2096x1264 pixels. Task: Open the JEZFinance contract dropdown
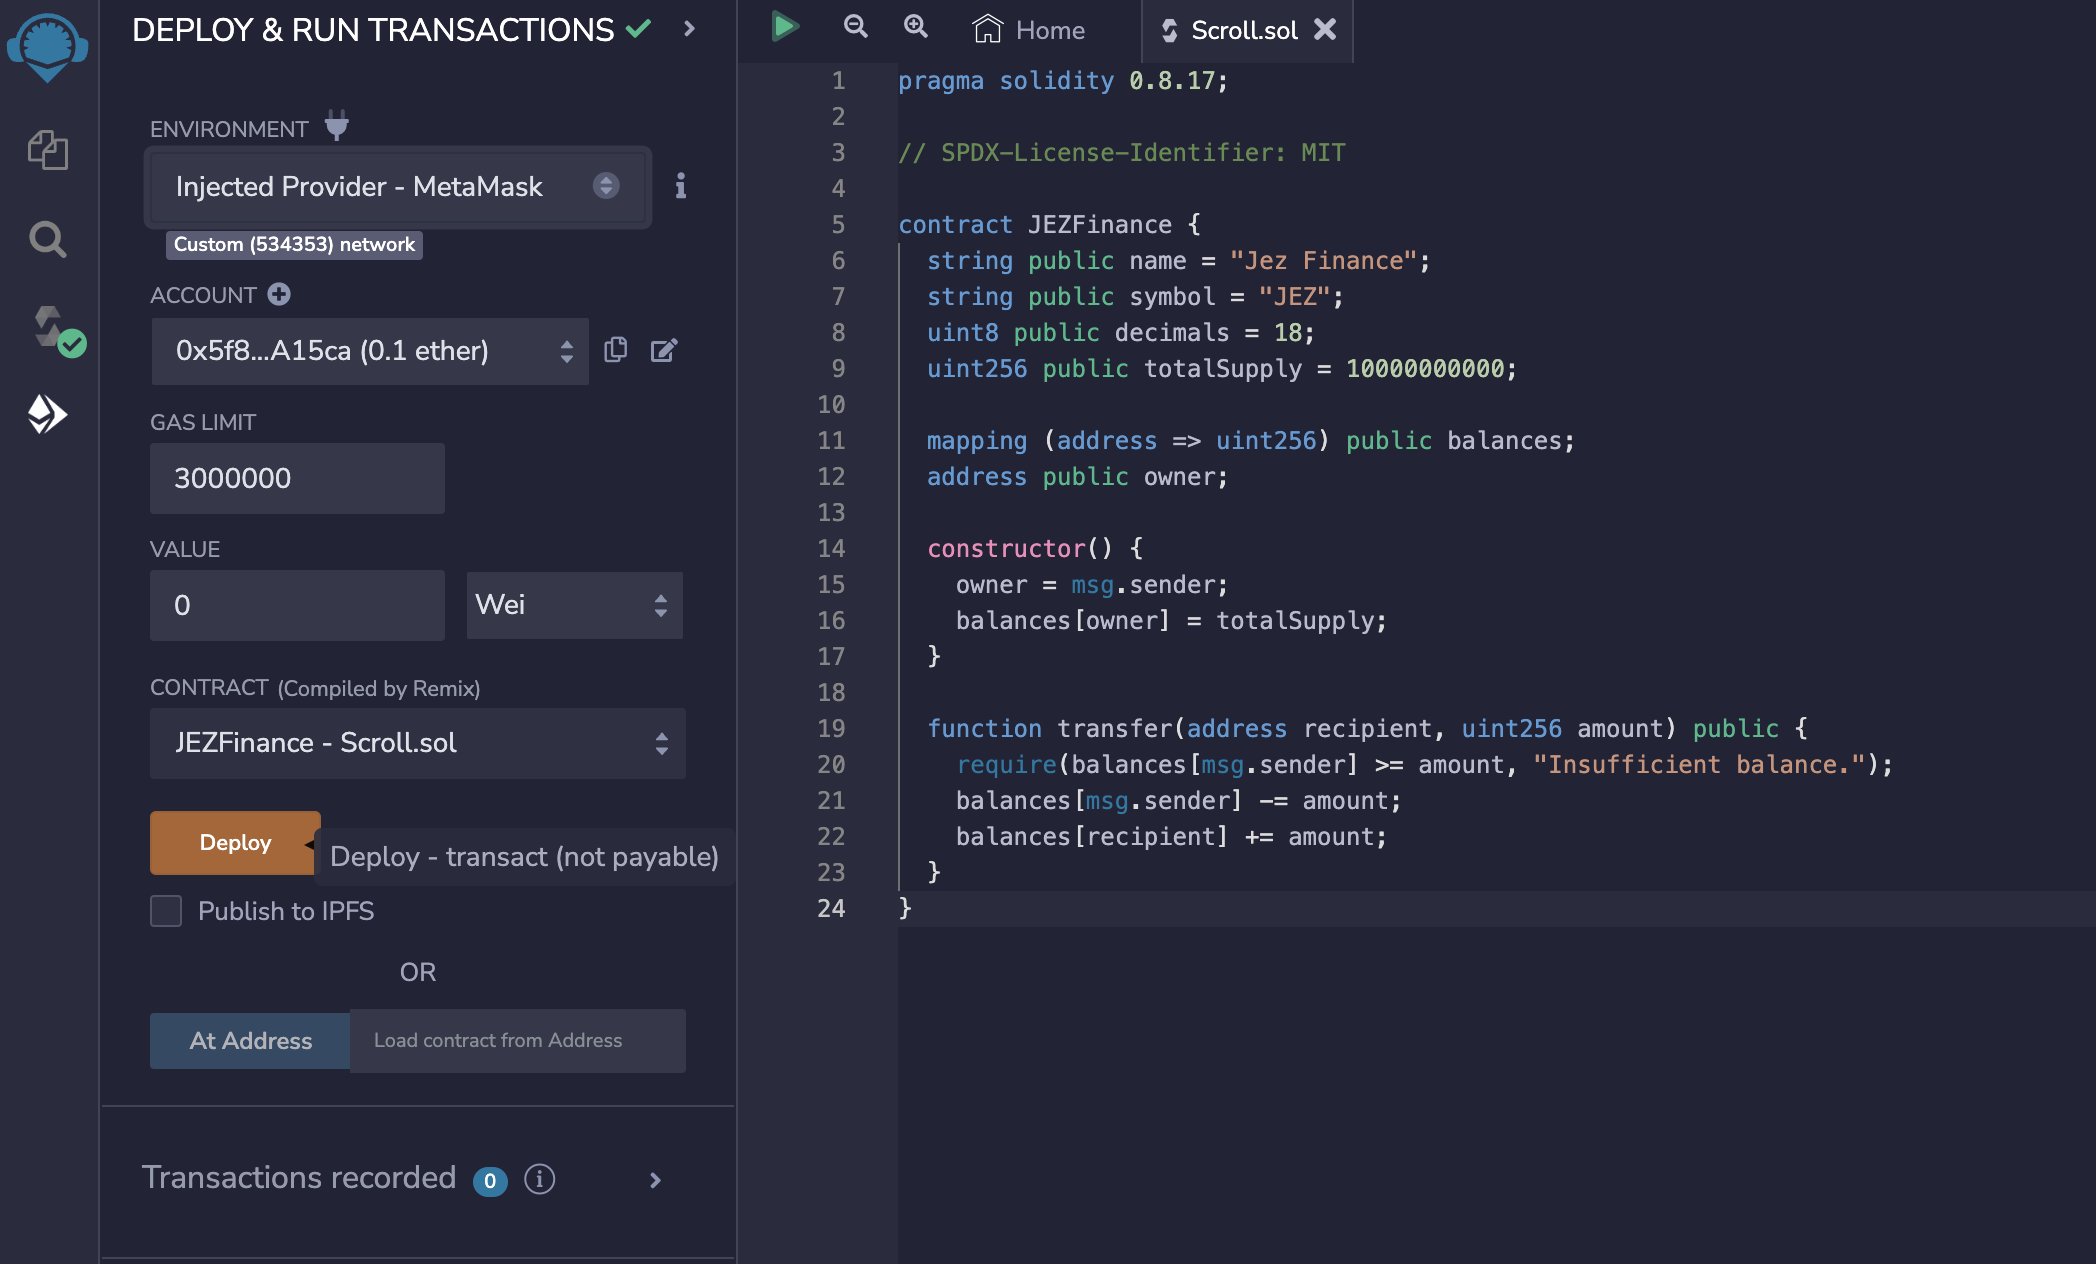[417, 743]
